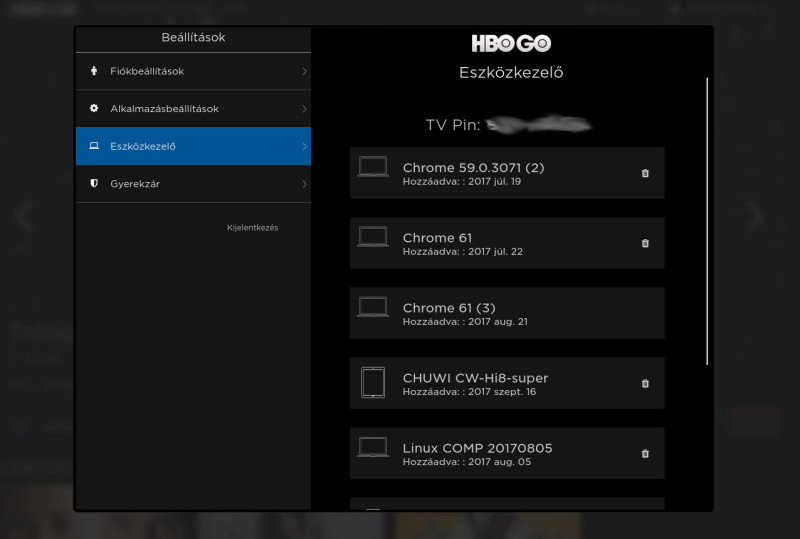Click the Beállítások sidebar title

[193, 37]
